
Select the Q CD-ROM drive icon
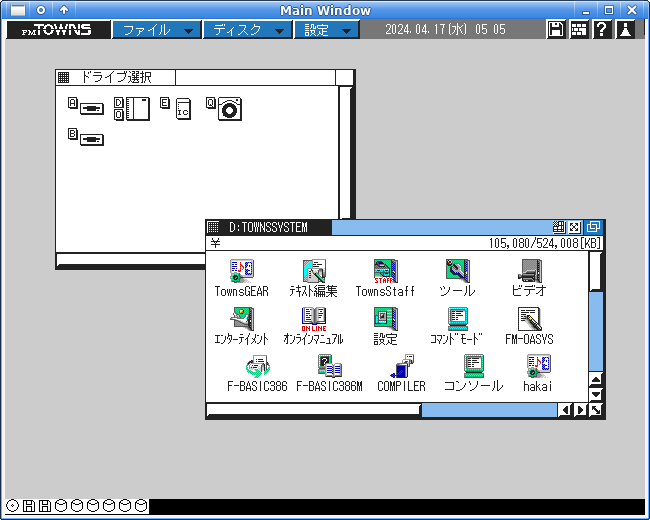coord(224,109)
